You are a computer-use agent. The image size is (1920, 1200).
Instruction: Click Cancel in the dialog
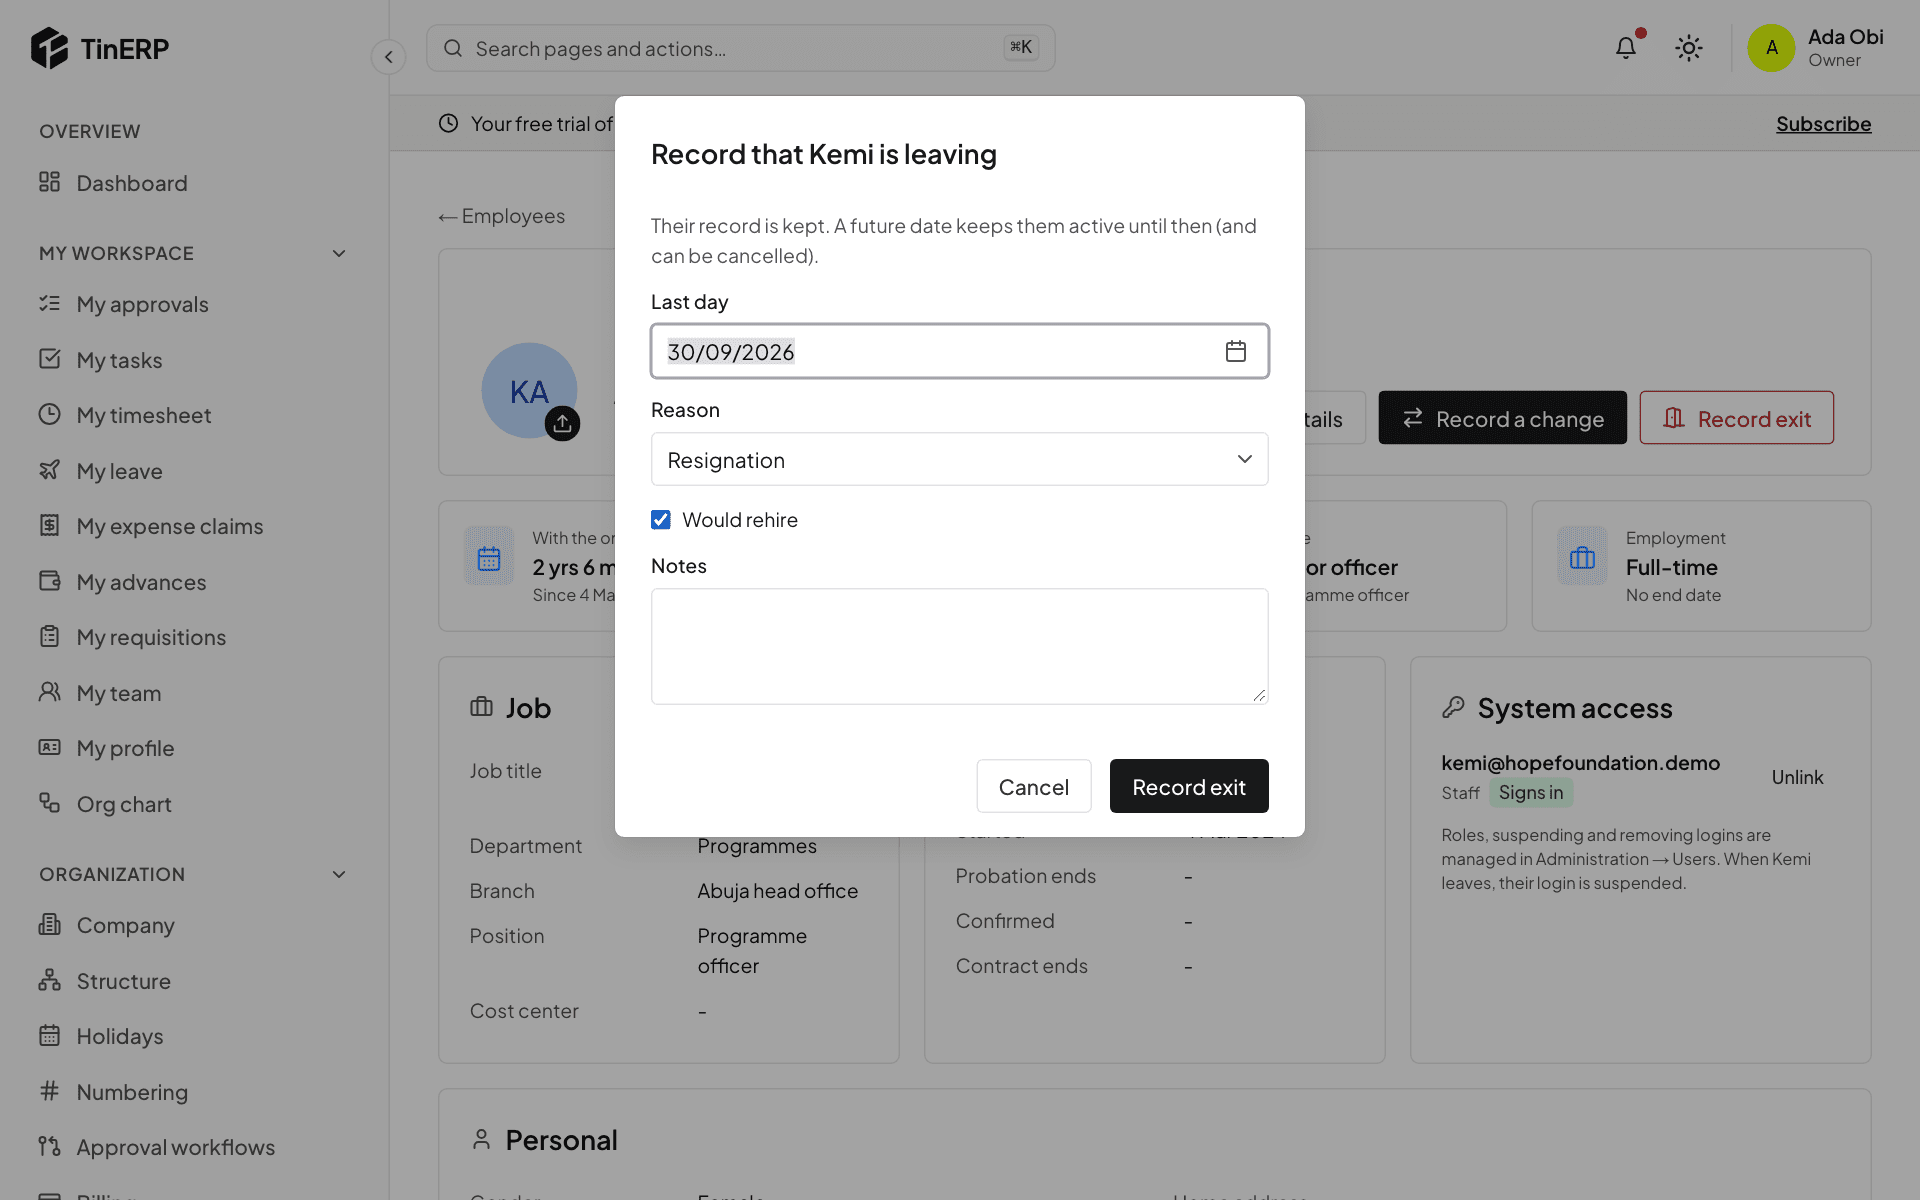1034,786
